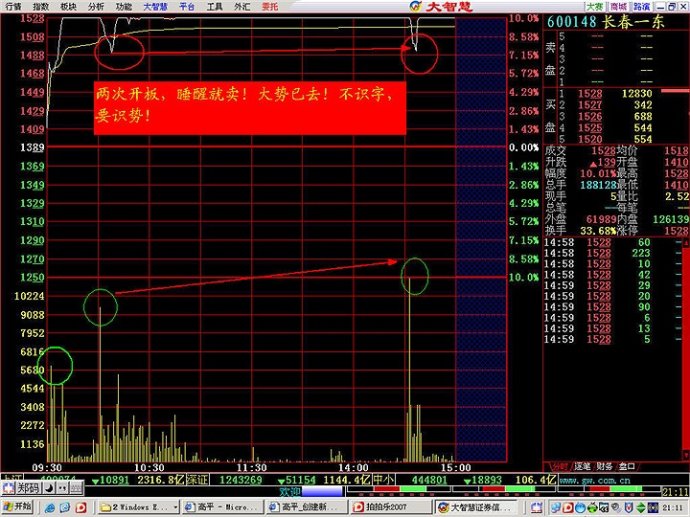
Task: Open the soft keyboard icon in IME bar
Action: (x=76, y=488)
